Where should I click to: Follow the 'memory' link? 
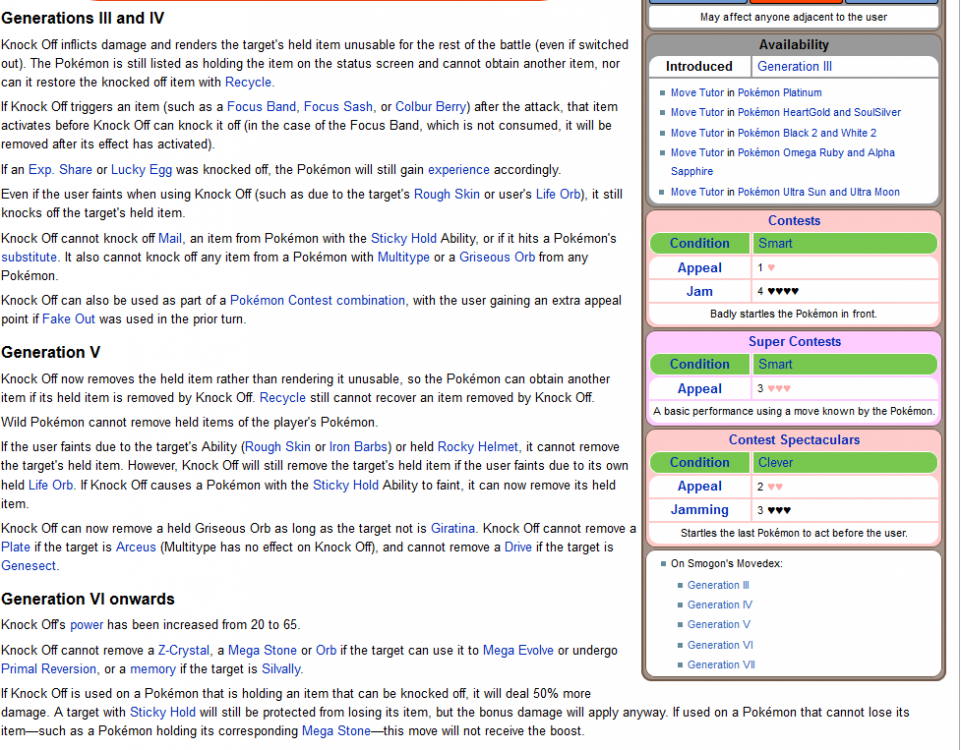(152, 669)
